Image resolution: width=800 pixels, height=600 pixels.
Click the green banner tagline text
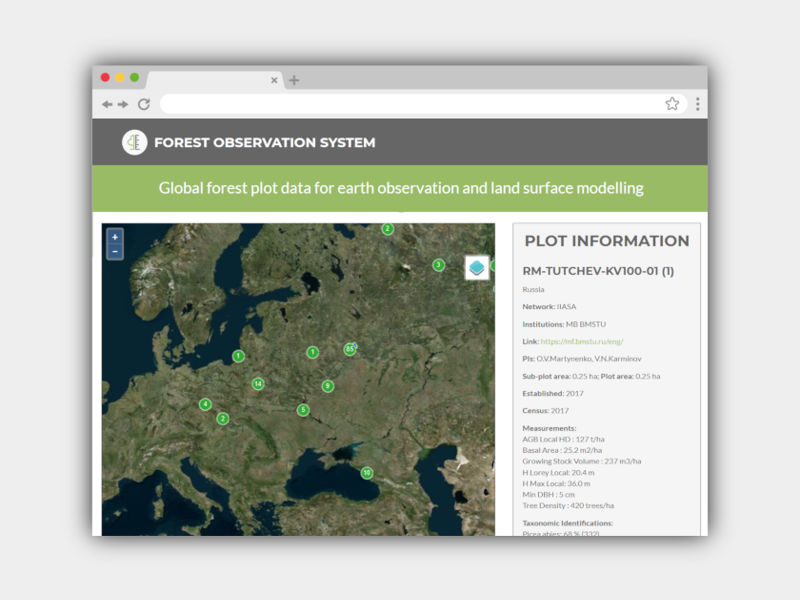[x=401, y=188]
